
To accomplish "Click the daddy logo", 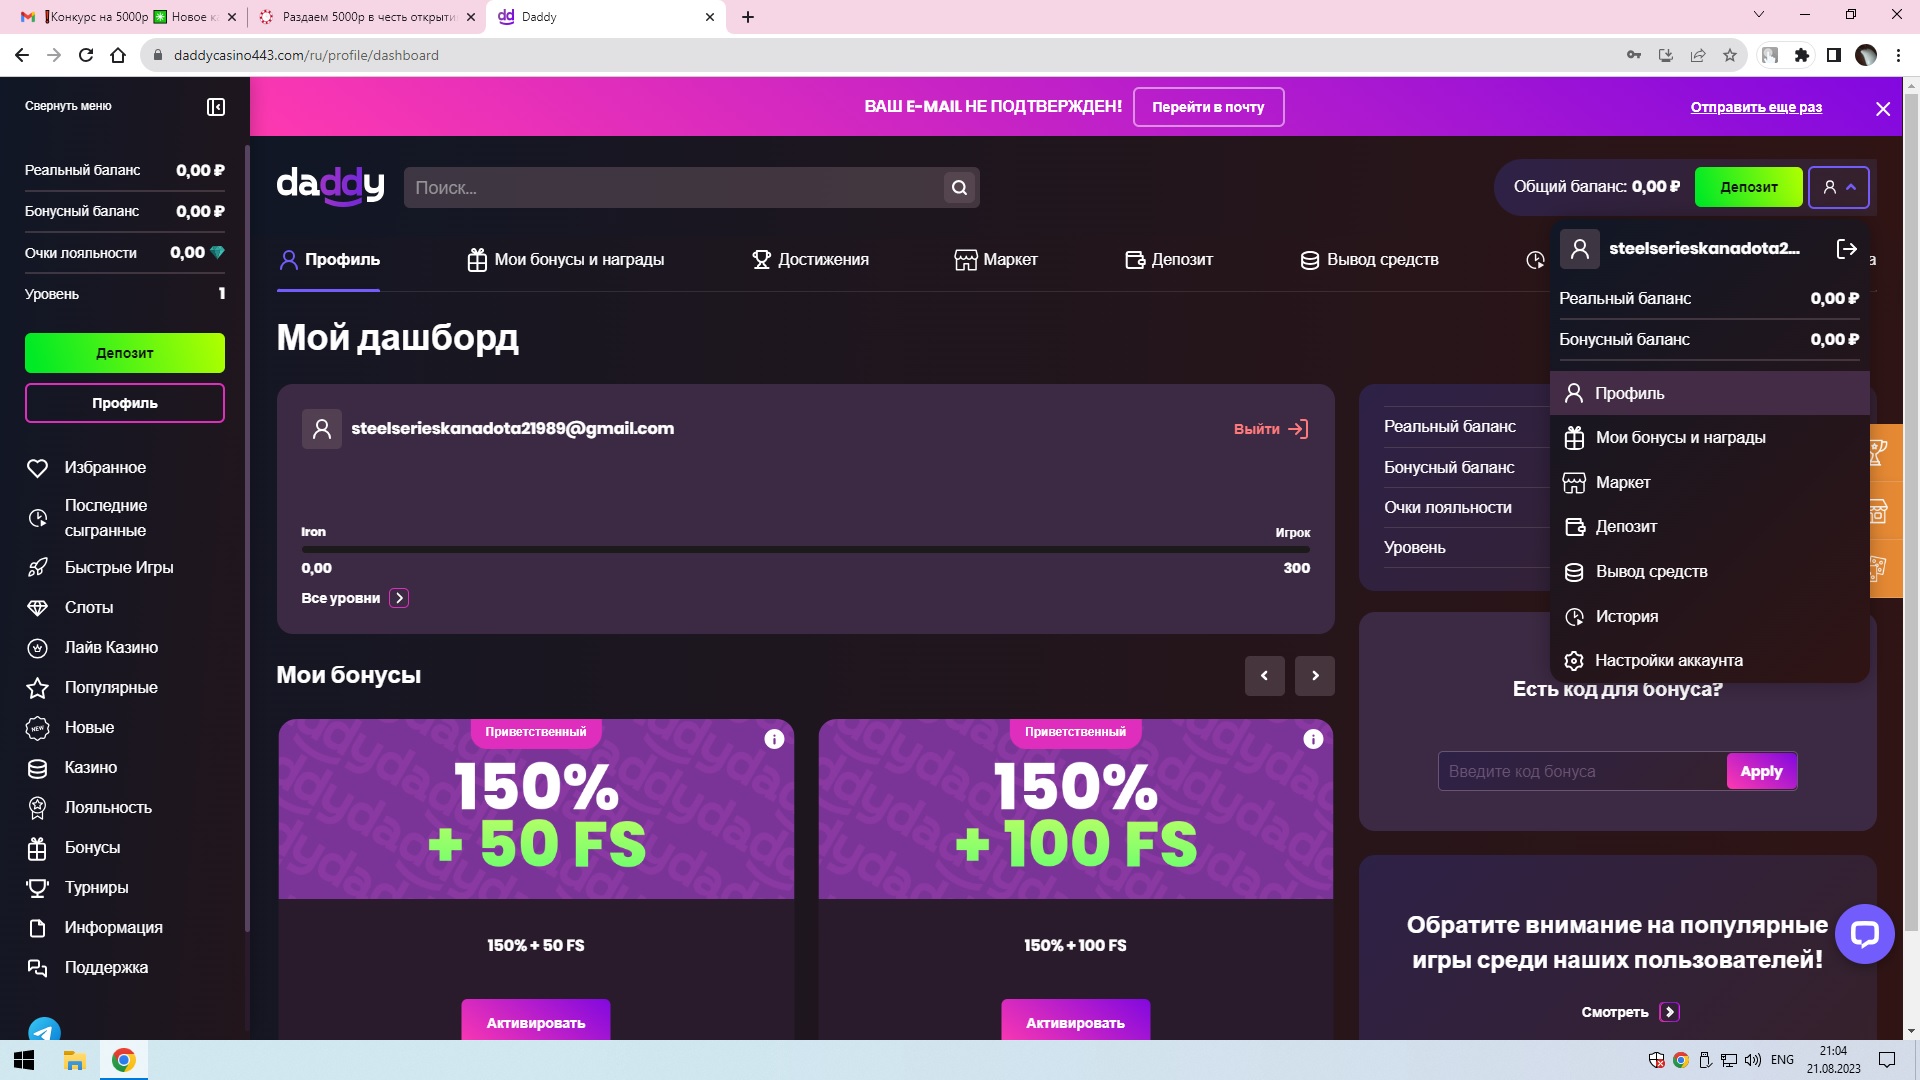I will tap(330, 186).
